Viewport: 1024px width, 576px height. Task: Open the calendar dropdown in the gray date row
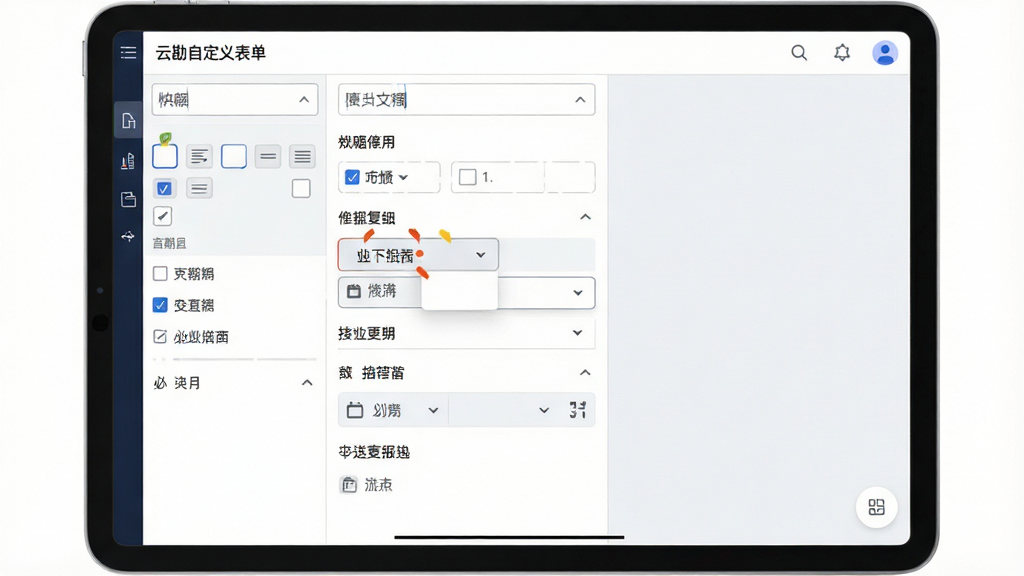pos(393,410)
